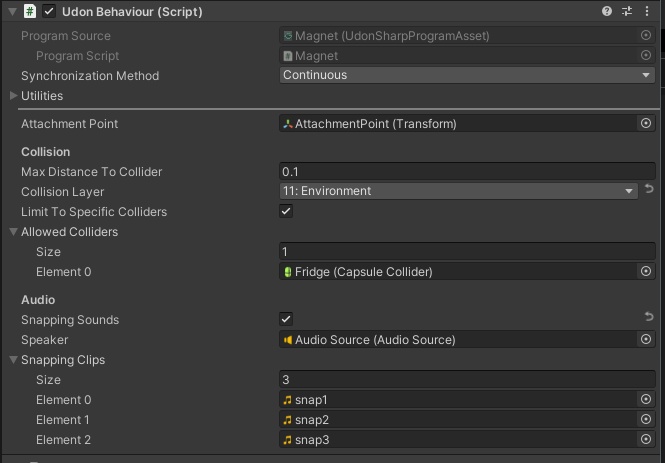This screenshot has width=665, height=463.
Task: Revert Snapping Sounds override arrow
Action: coord(649,317)
